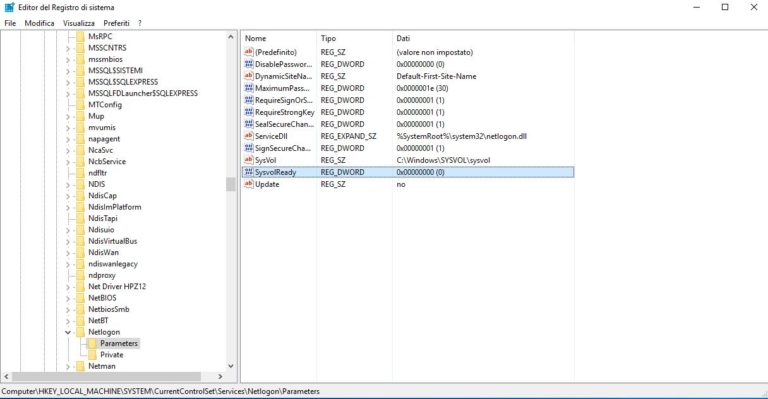Click the tree horizontal scrollbar left arrow
The image size is (768, 399).
click(6, 376)
